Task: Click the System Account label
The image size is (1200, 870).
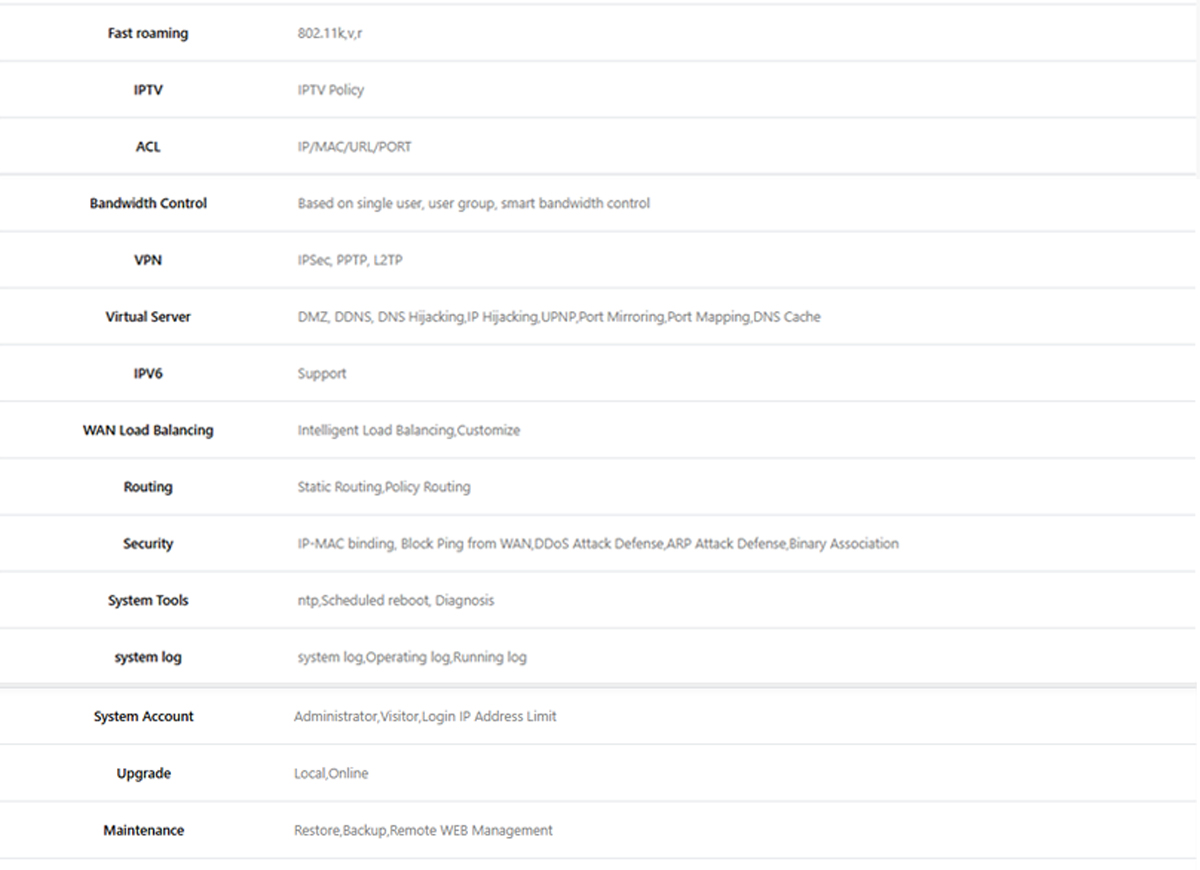Action: click(x=144, y=716)
